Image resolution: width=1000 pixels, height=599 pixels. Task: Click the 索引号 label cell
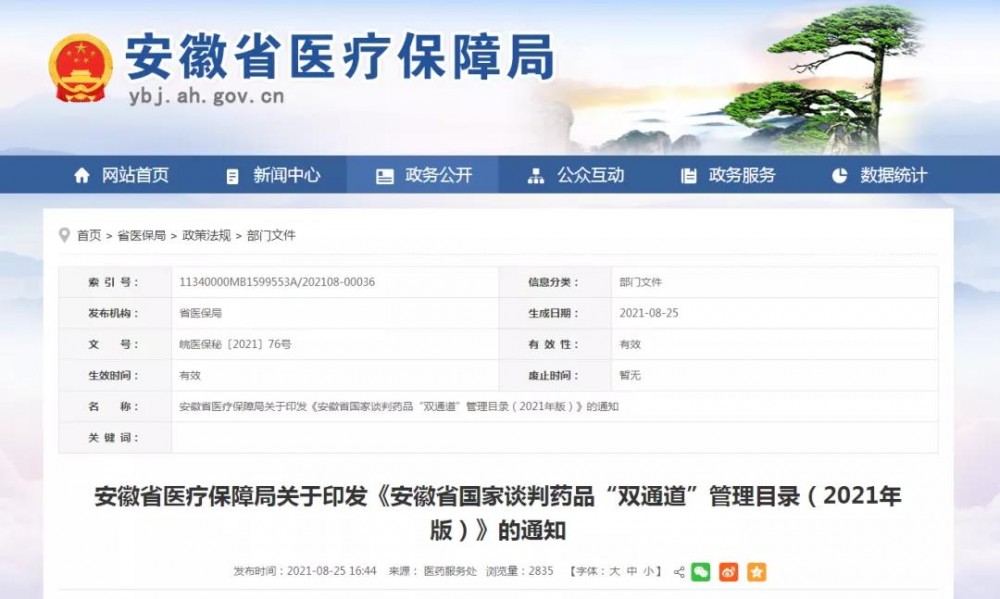point(115,282)
